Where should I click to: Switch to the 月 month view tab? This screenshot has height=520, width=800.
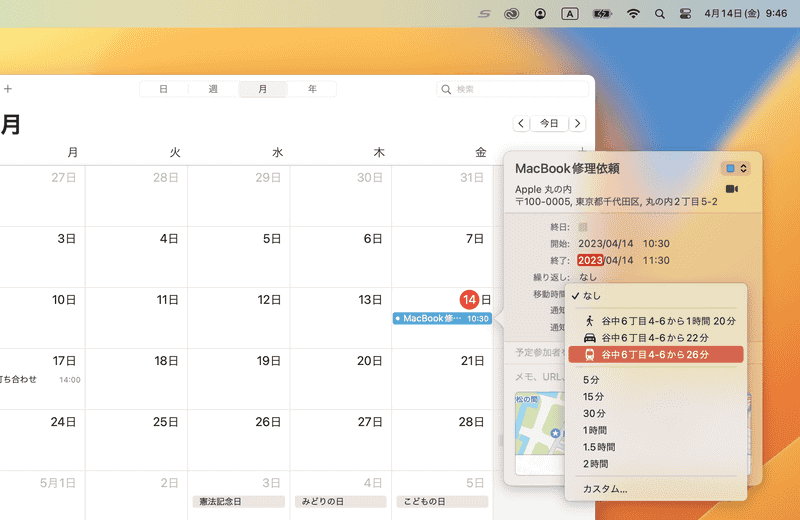tap(263, 89)
